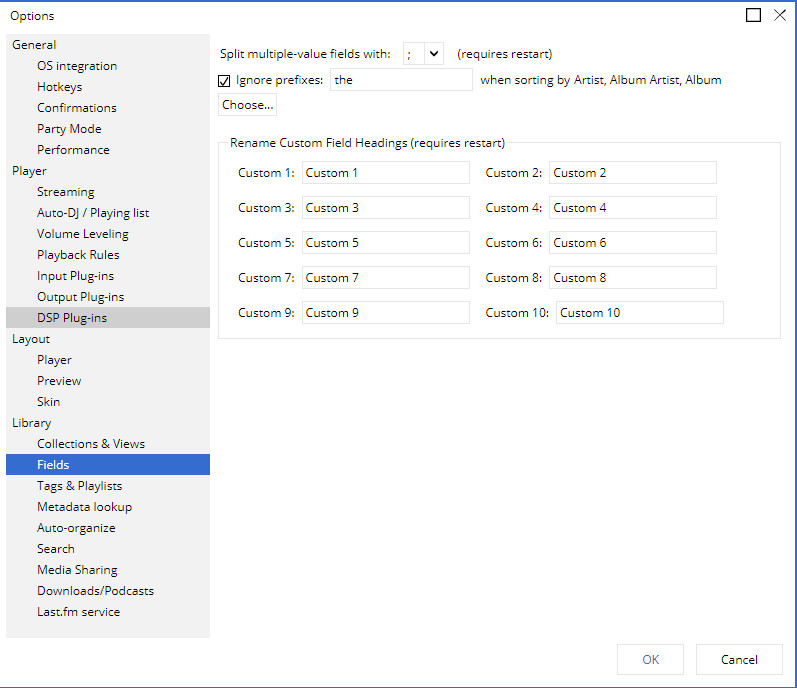Open the Volume Leveling options

pyautogui.click(x=83, y=234)
